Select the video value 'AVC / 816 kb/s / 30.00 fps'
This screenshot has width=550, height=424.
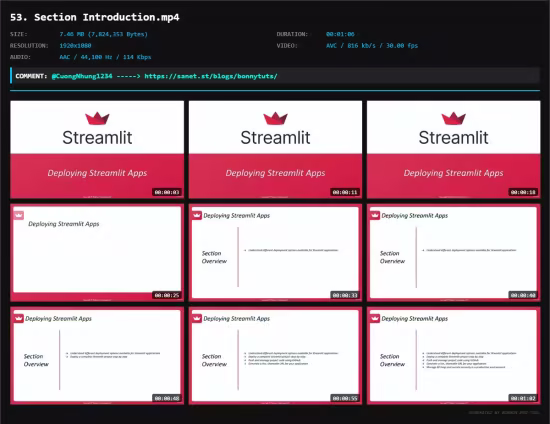tap(372, 46)
